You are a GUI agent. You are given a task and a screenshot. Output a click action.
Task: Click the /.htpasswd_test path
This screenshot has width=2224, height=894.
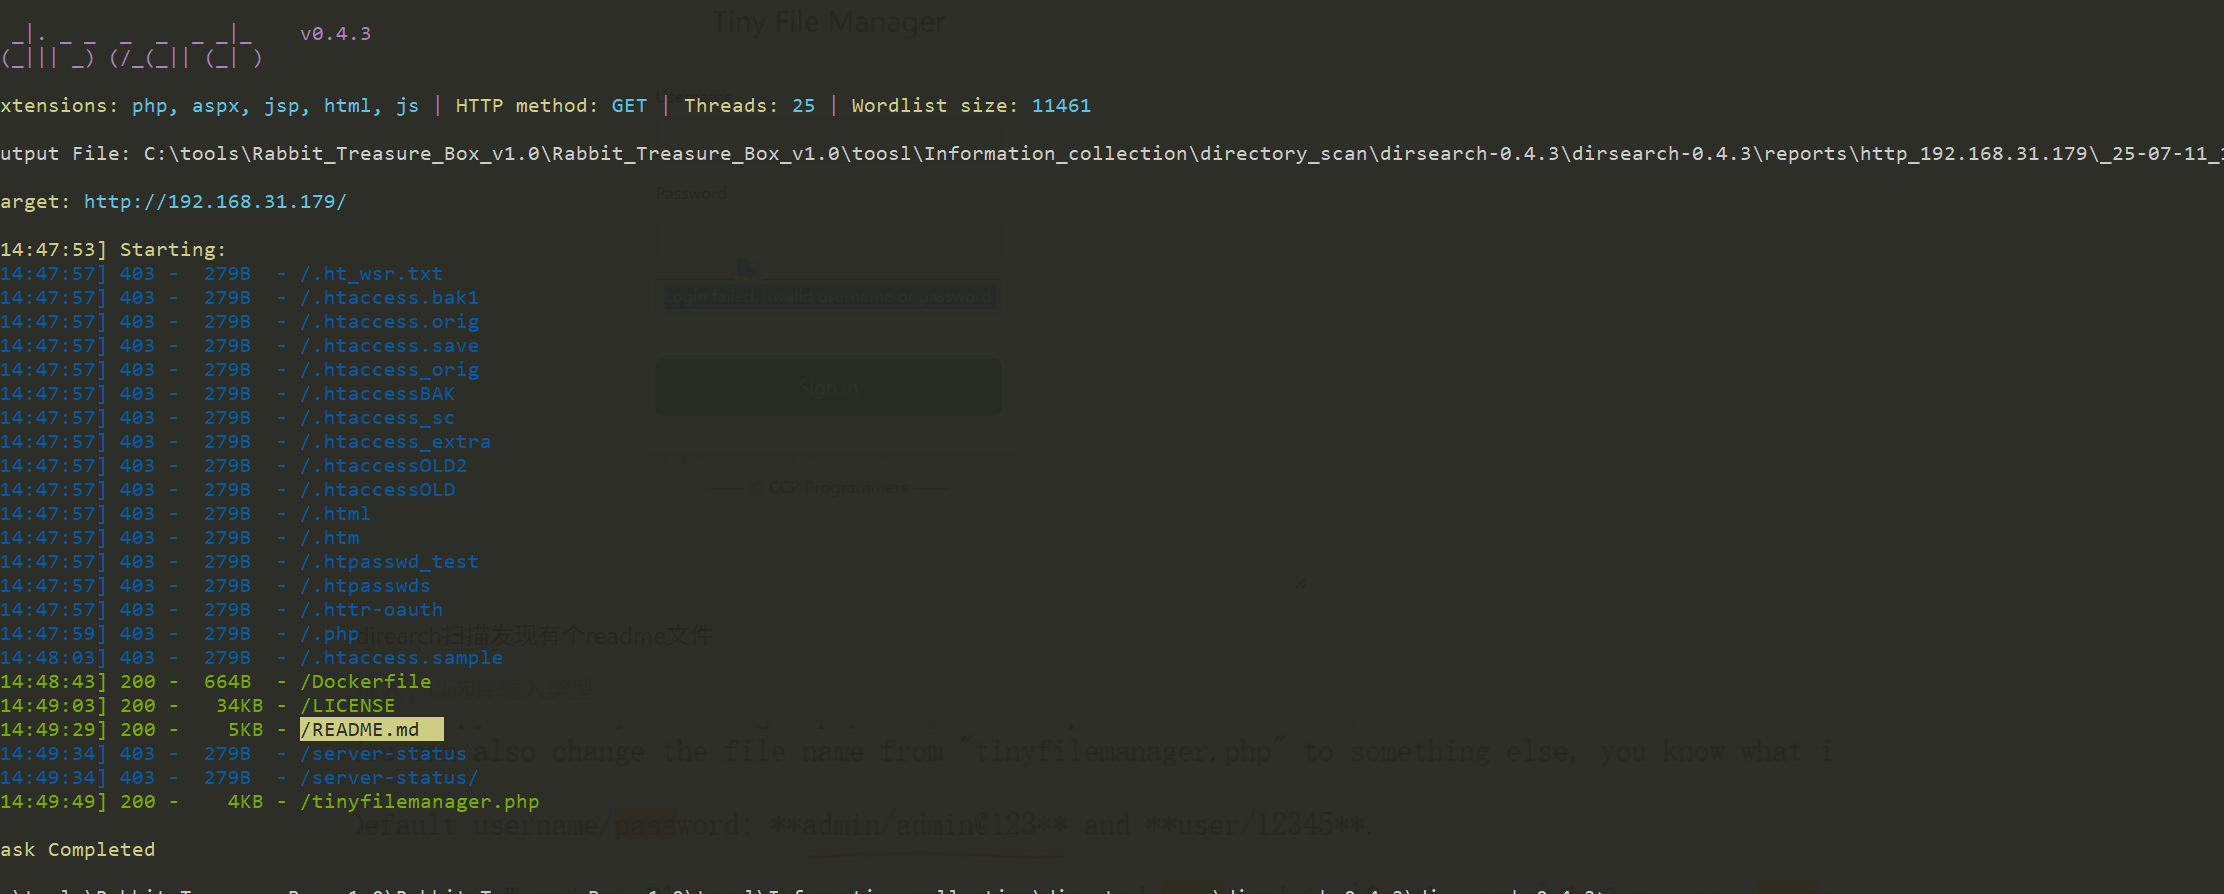390,562
